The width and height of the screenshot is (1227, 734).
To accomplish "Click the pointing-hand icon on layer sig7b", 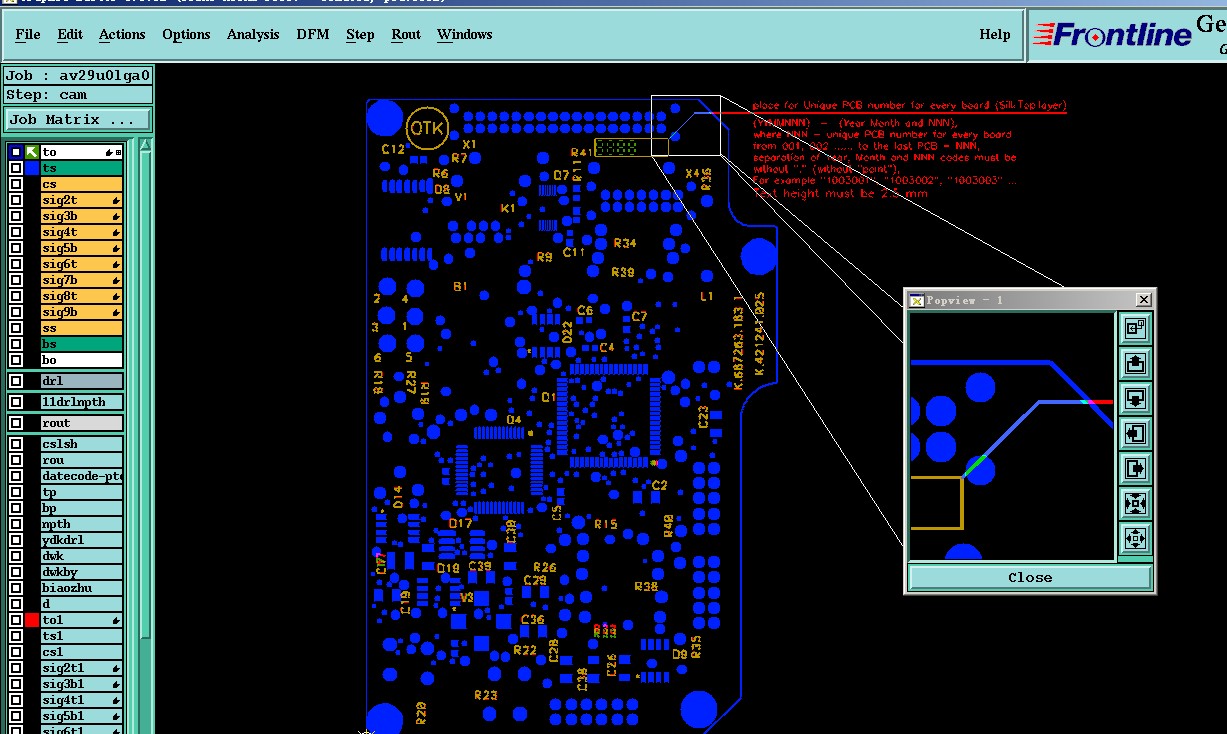I will click(116, 280).
